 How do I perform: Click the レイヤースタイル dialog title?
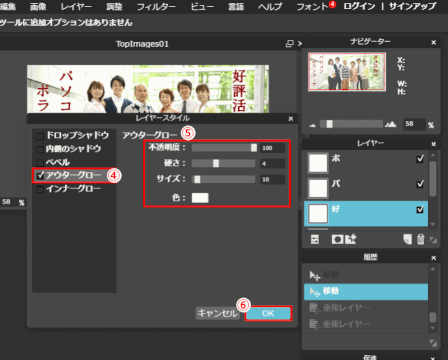(162, 118)
